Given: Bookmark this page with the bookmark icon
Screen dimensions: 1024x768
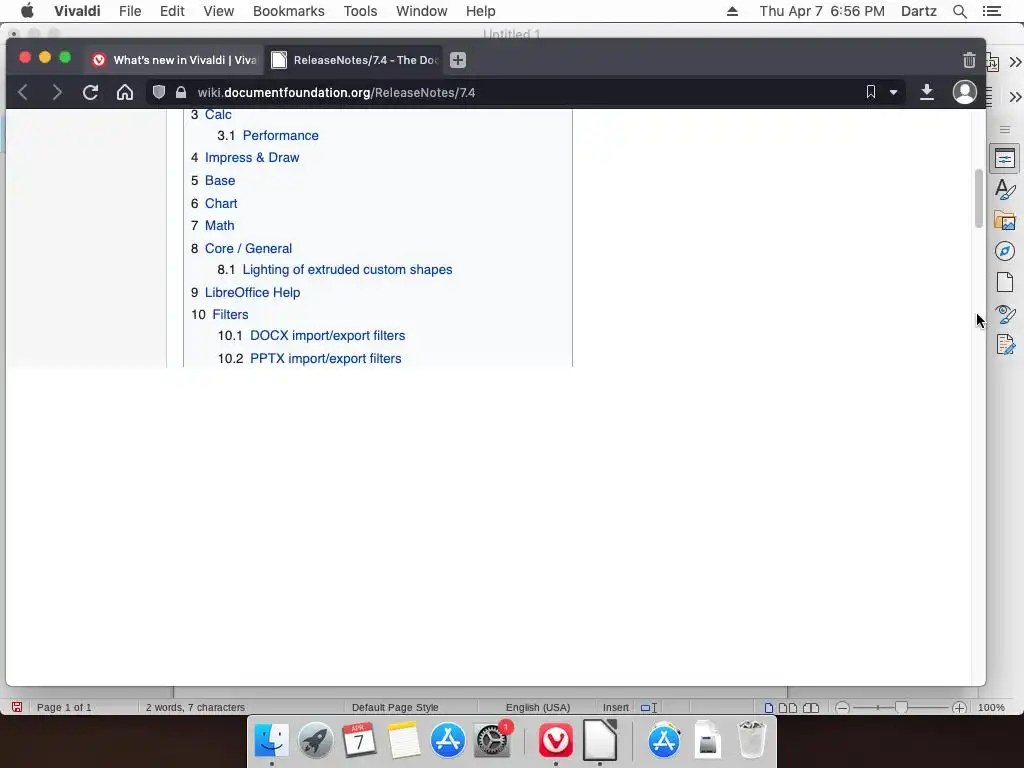Looking at the screenshot, I should 871,92.
